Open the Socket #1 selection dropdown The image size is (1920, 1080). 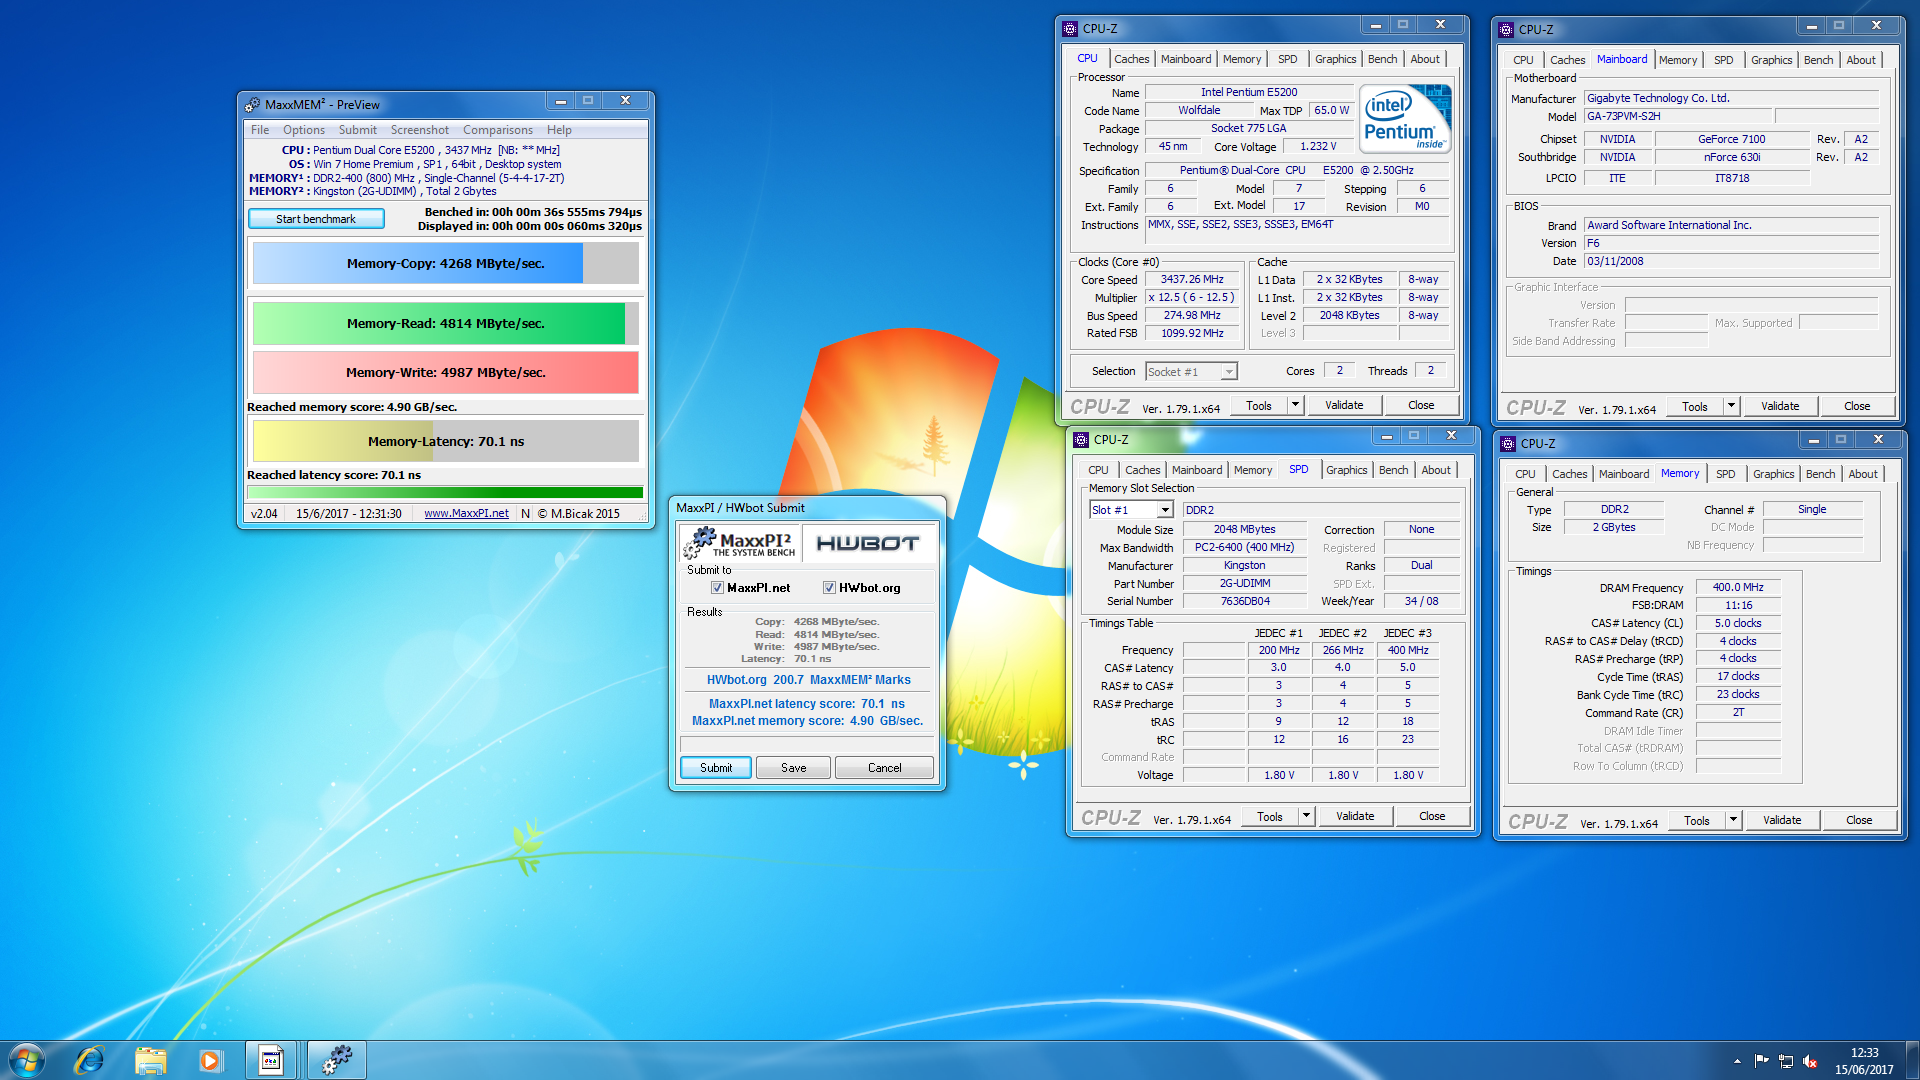point(1229,372)
